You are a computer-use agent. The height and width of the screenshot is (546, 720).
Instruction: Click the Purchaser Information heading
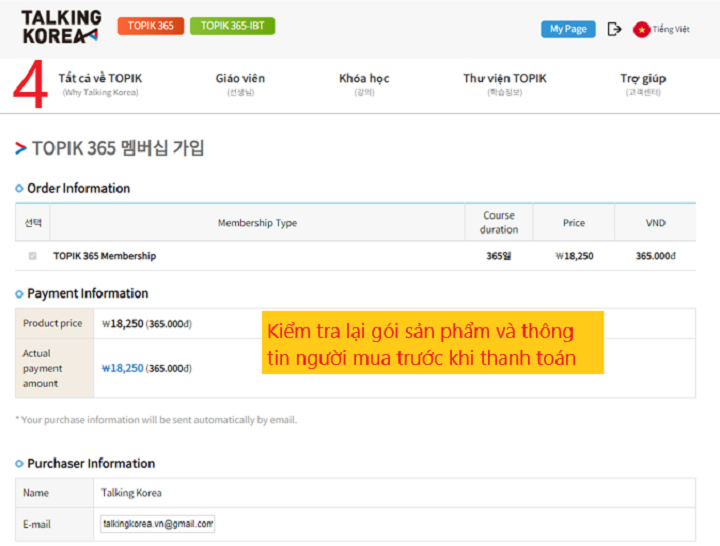[91, 463]
